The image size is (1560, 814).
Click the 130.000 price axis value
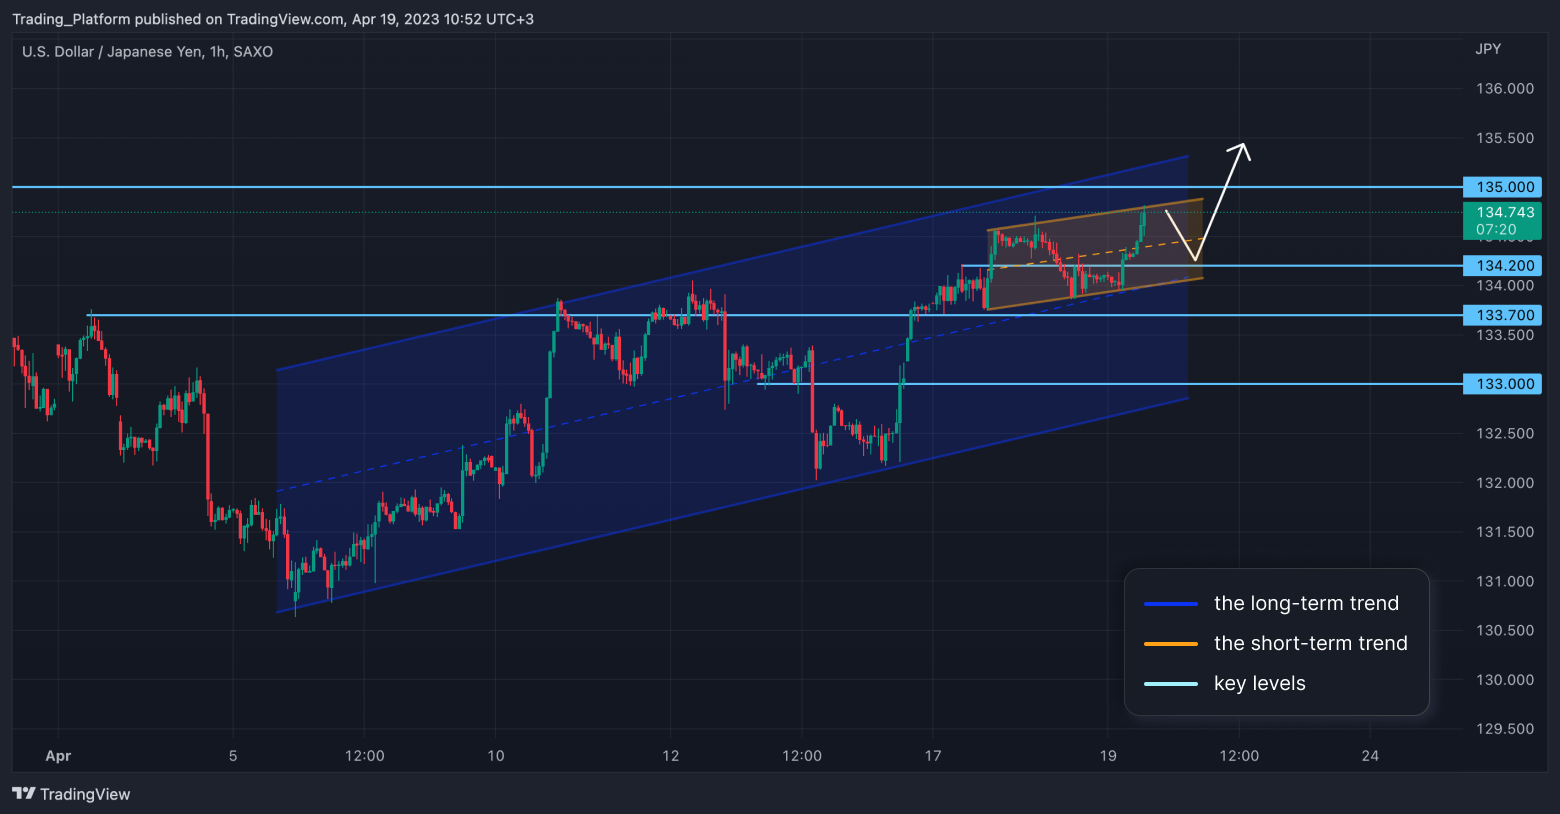click(1505, 680)
